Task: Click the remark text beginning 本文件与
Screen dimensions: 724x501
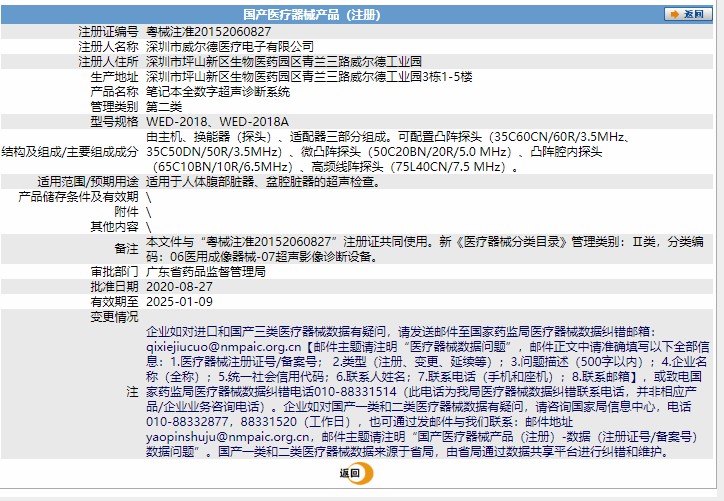Action: coord(425,249)
